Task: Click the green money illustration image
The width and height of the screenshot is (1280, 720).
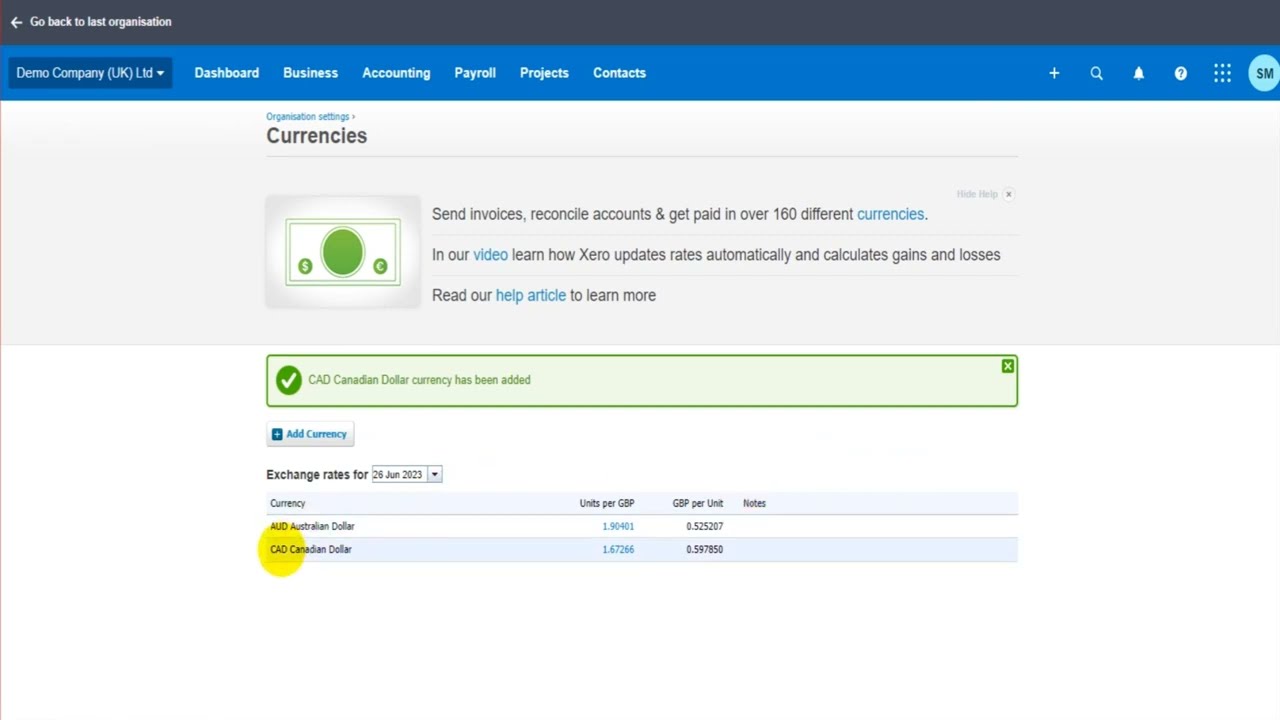Action: point(343,252)
